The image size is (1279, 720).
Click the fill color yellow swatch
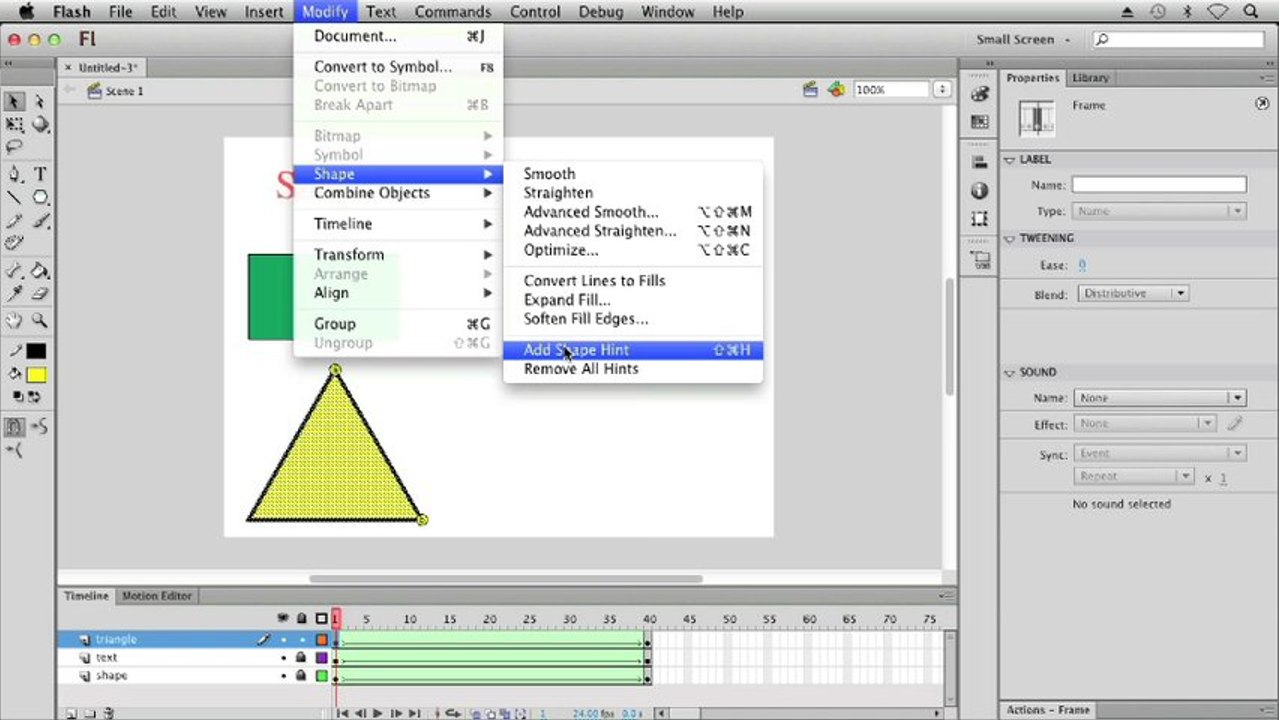tap(36, 375)
